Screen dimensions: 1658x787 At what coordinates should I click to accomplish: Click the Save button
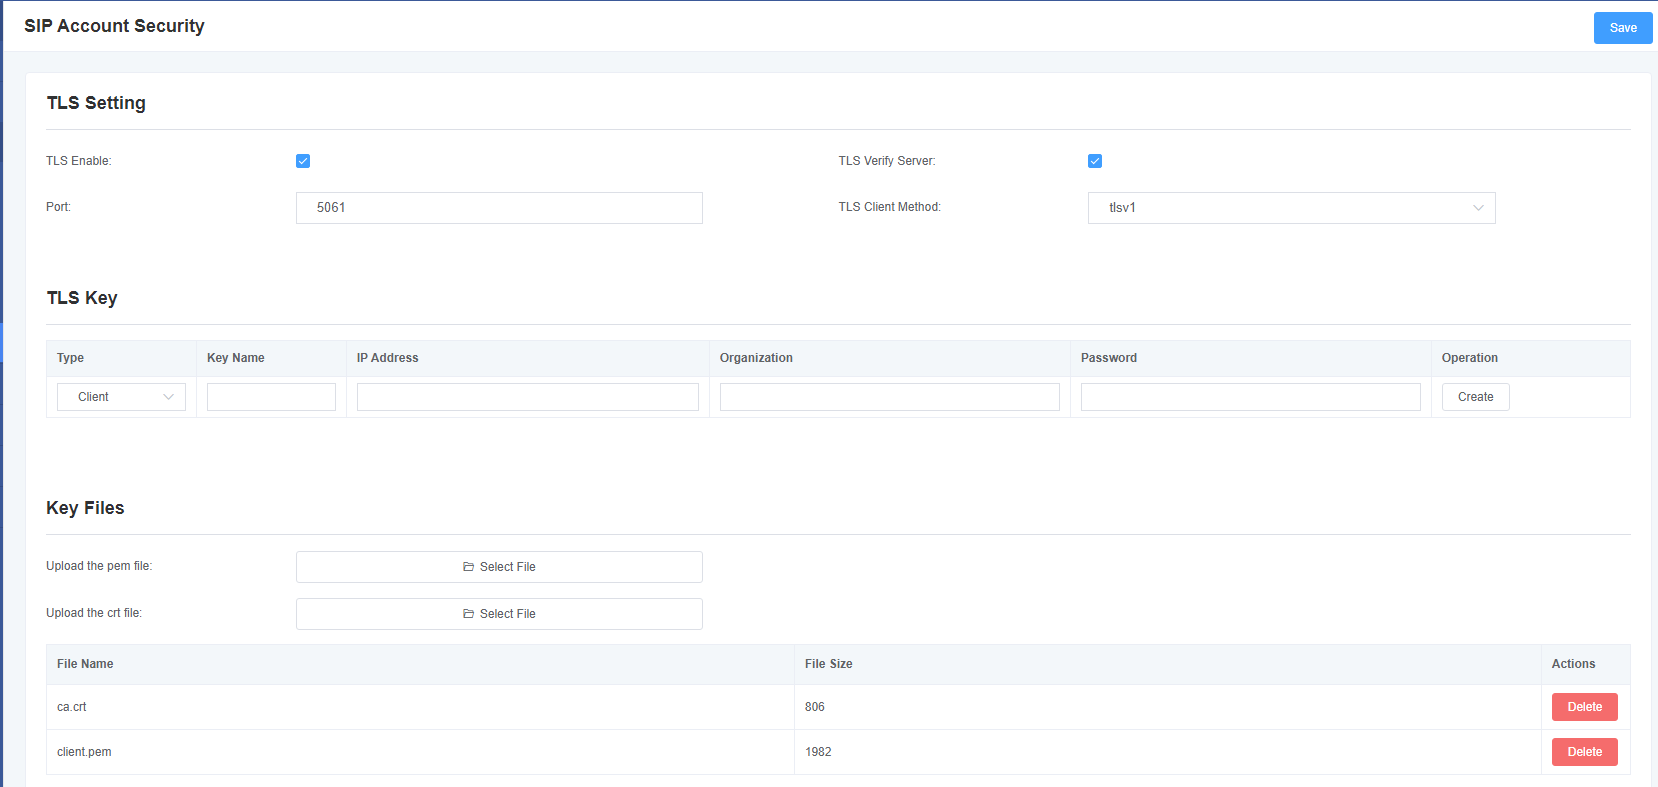[1622, 28]
